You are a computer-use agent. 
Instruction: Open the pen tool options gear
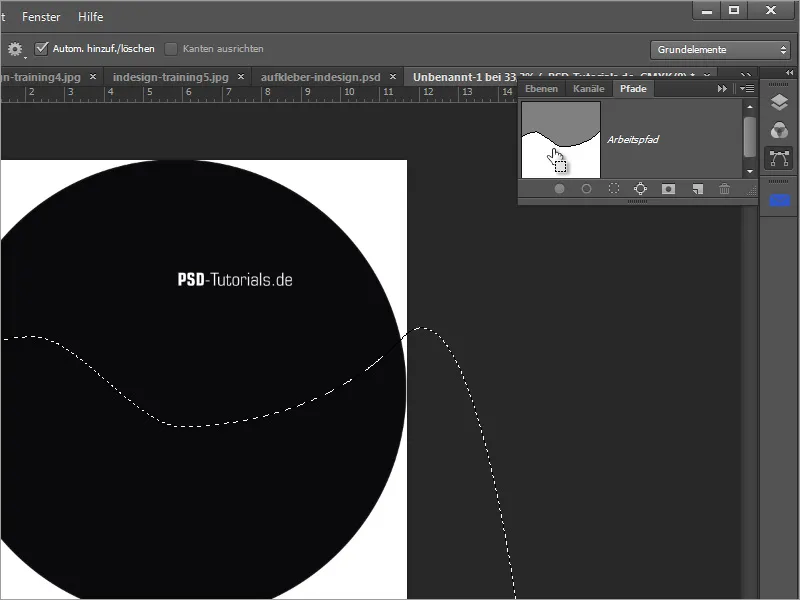pos(15,49)
